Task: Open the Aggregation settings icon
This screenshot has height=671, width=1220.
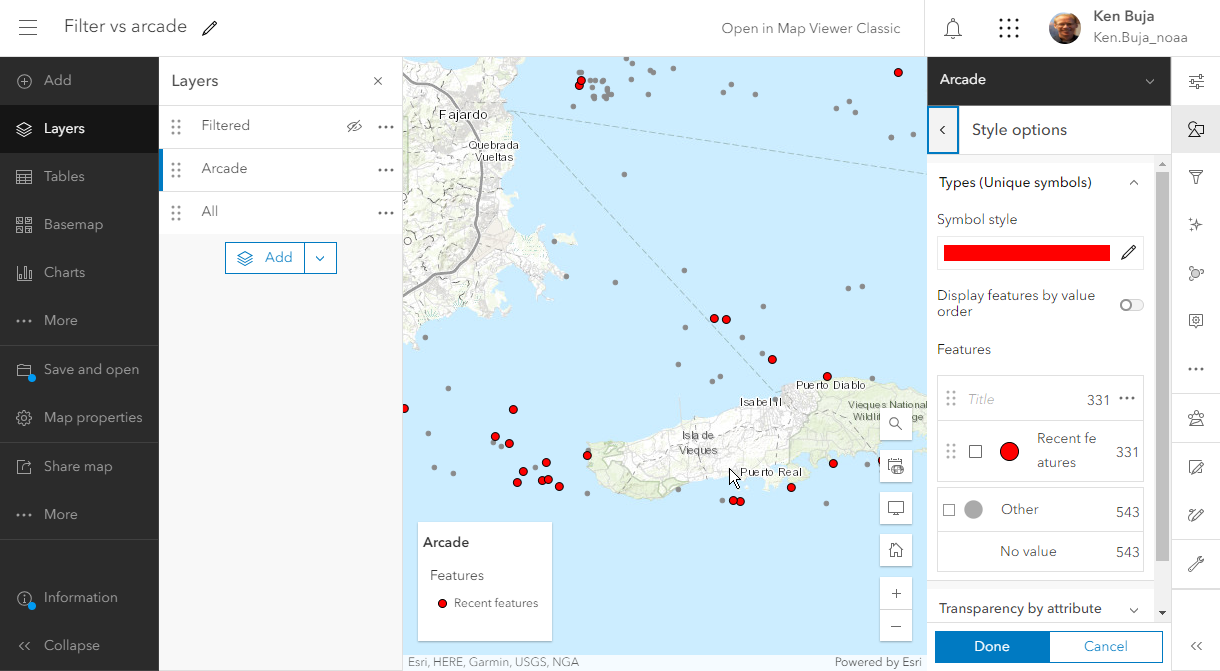Action: point(1196,273)
